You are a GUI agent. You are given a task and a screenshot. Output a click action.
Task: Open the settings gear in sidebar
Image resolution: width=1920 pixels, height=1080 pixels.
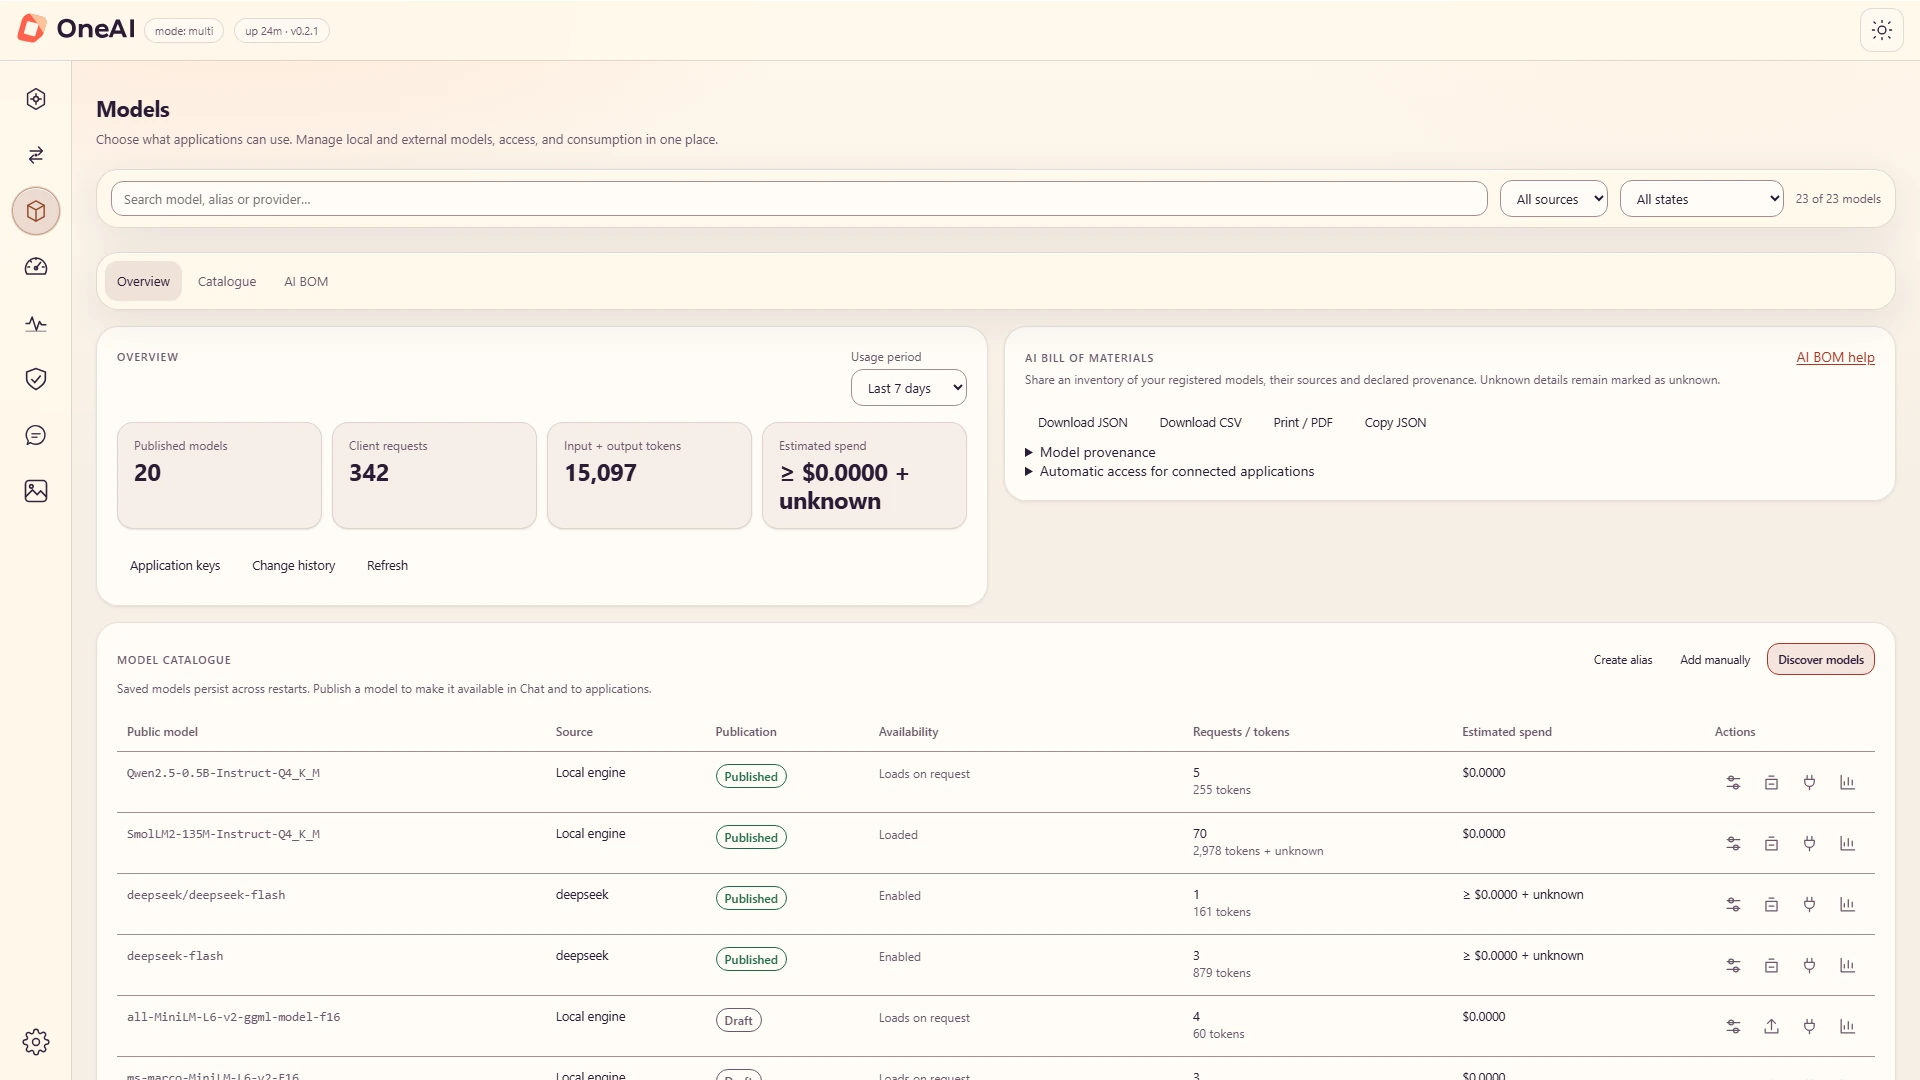[x=36, y=1042]
